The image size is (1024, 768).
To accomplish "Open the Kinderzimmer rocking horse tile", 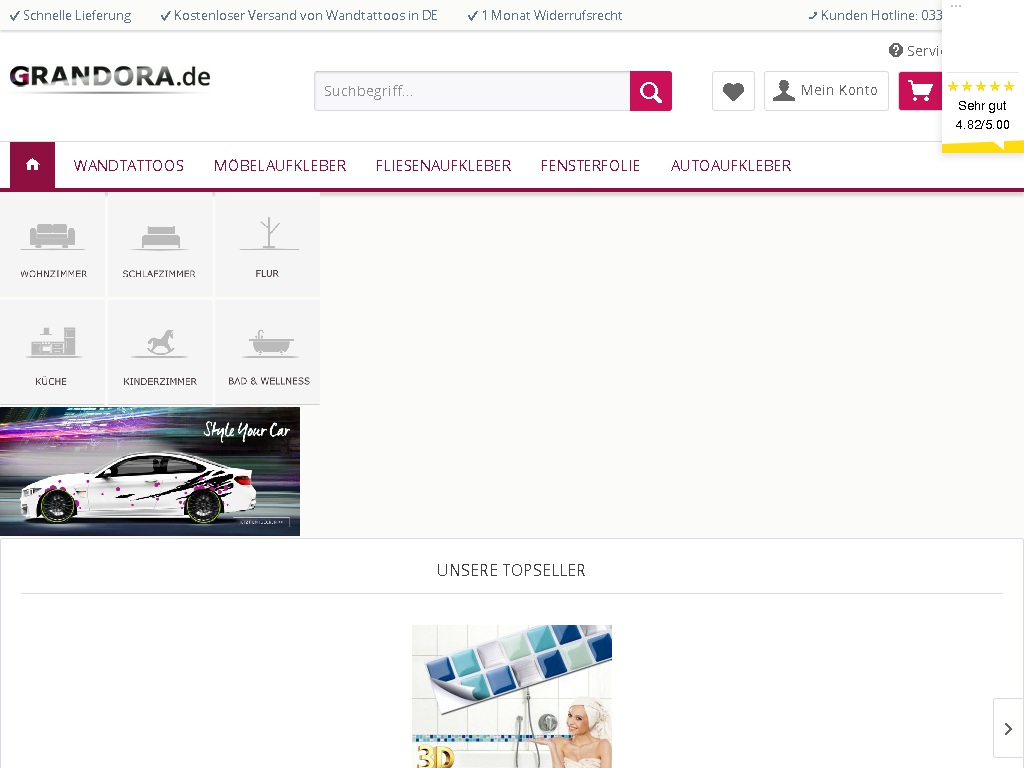I will pyautogui.click(x=159, y=353).
